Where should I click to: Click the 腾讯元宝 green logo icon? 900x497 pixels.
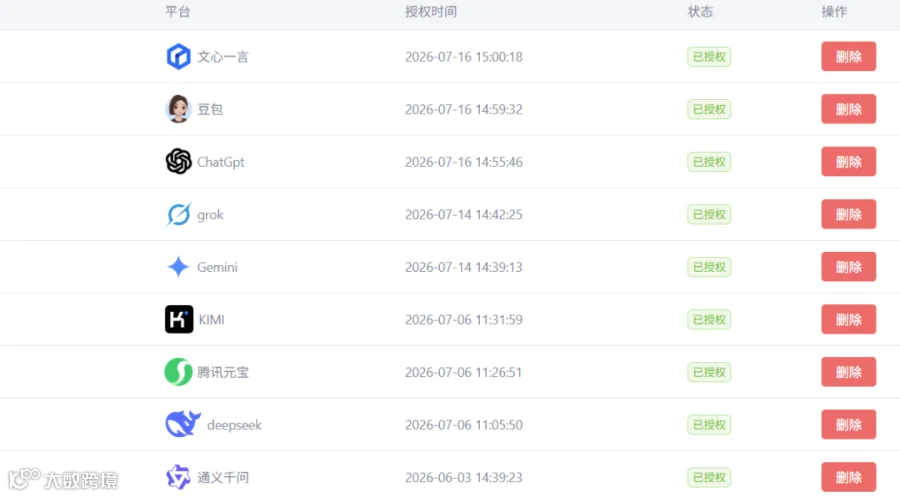pos(179,372)
